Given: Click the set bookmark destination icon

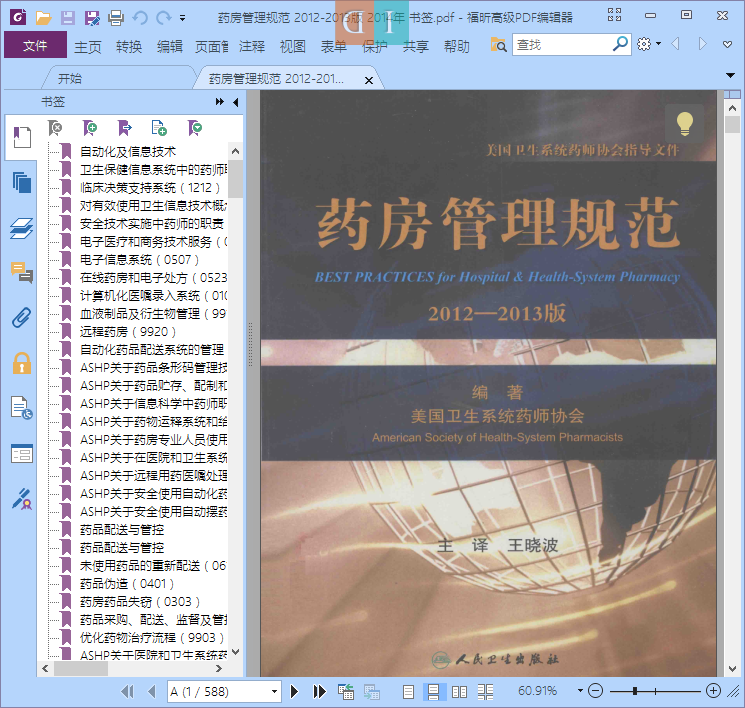Looking at the screenshot, I should pos(124,128).
